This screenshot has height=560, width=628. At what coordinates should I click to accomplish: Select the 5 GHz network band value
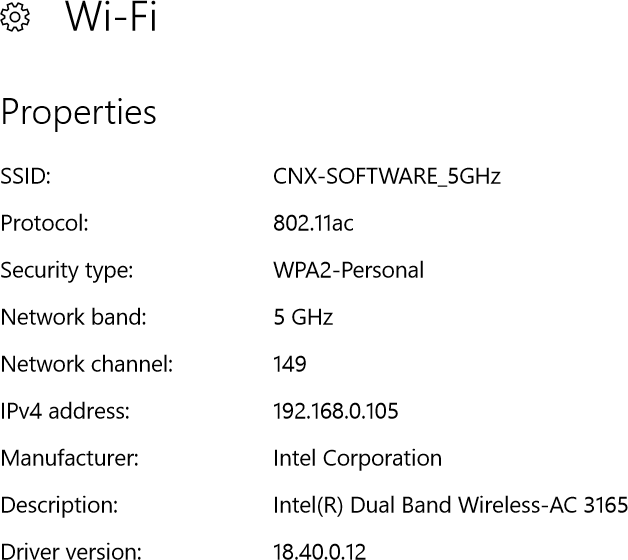(x=303, y=317)
